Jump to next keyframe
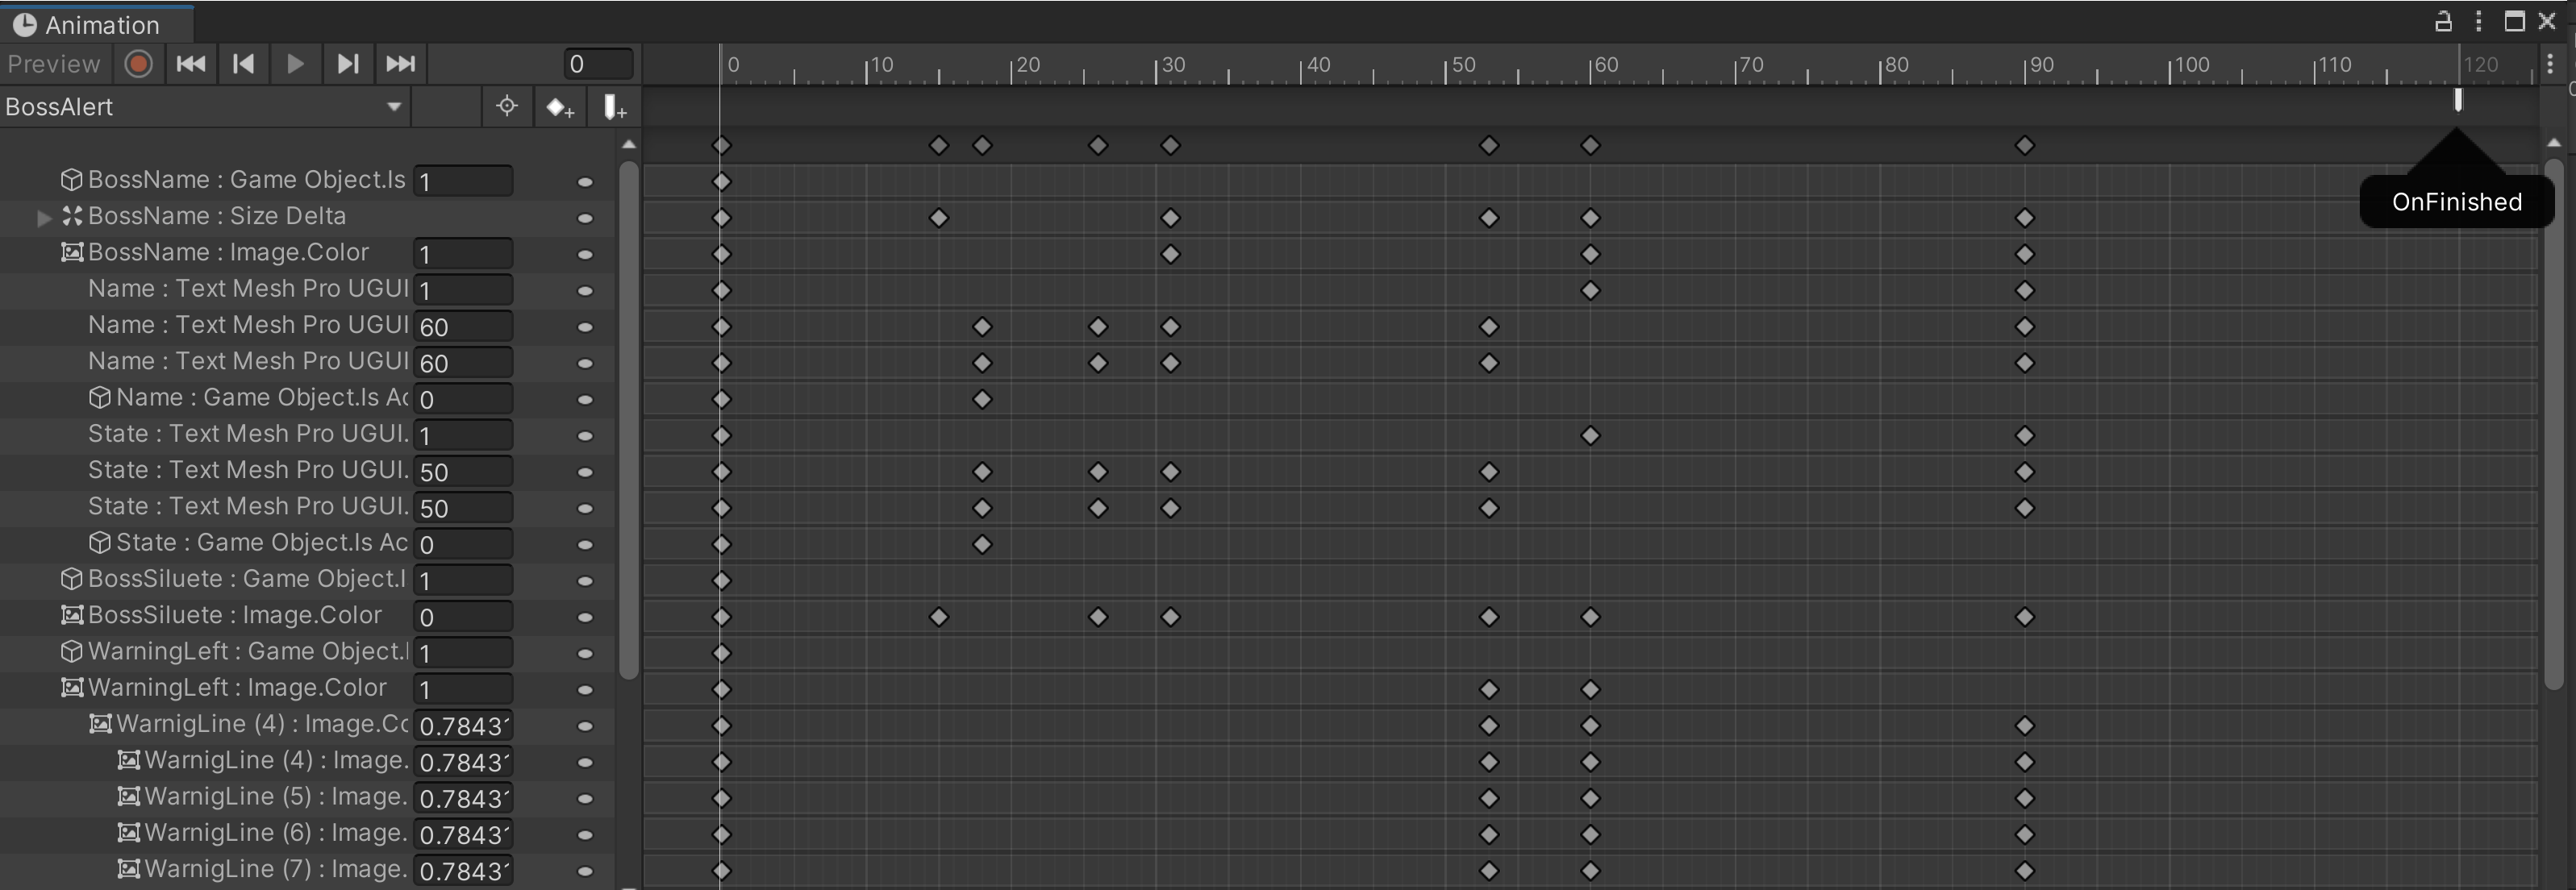Screen dimensions: 2576x890 pos(347,64)
